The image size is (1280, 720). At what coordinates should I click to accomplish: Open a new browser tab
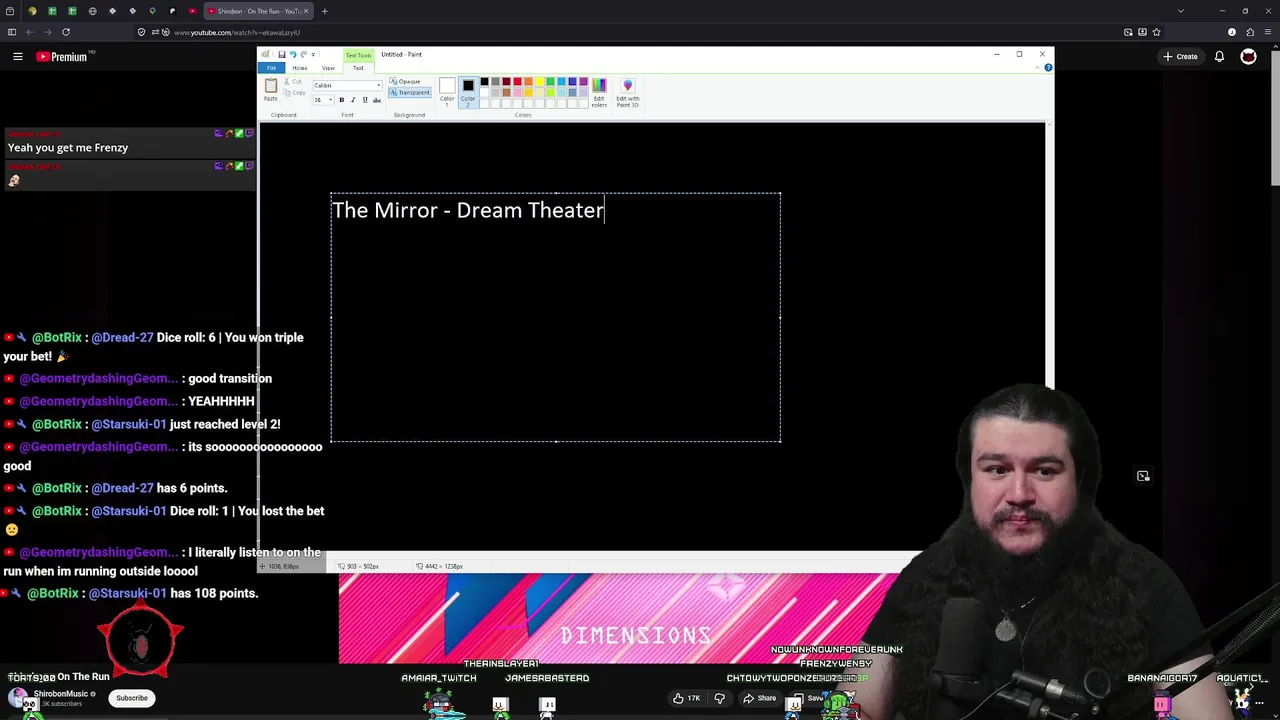[x=324, y=11]
